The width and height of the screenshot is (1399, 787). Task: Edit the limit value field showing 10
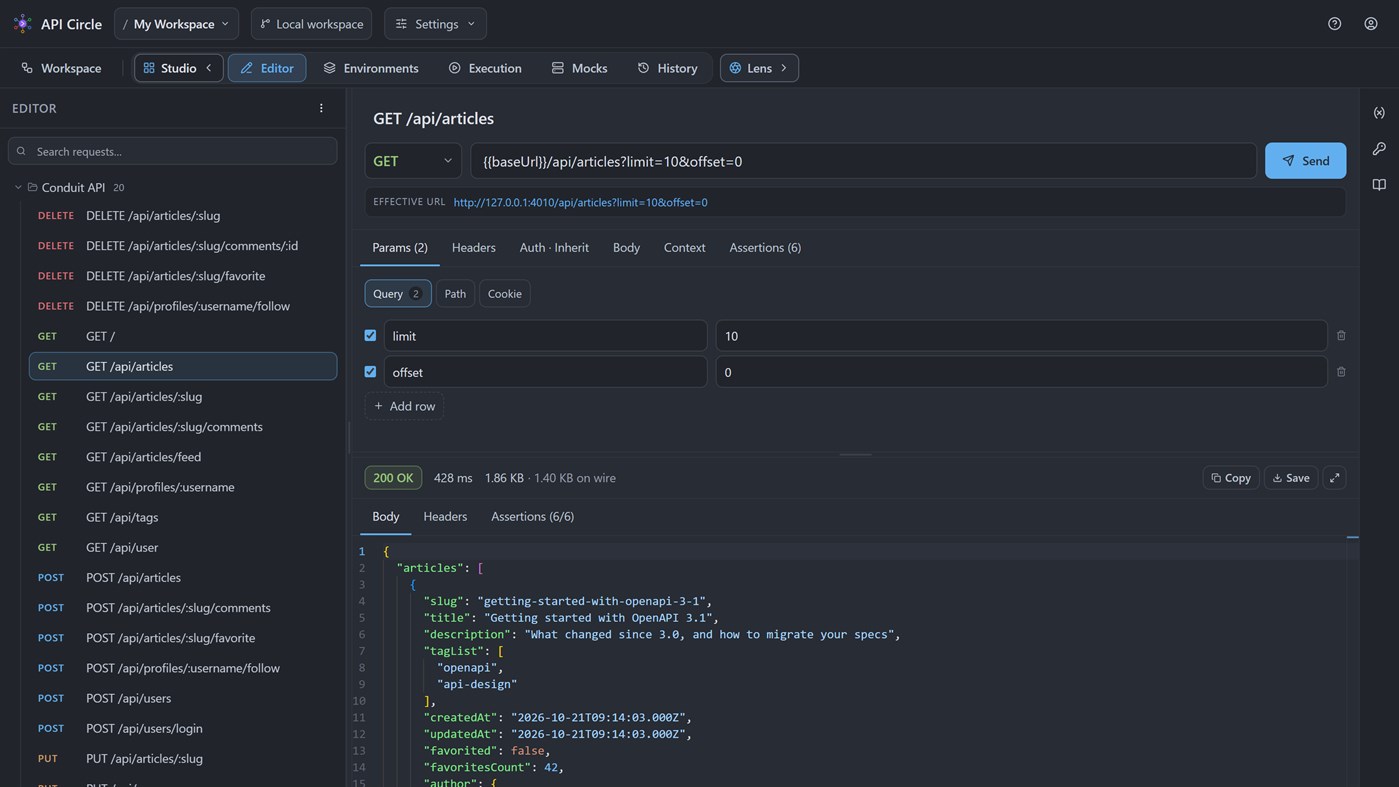[x=1021, y=336]
